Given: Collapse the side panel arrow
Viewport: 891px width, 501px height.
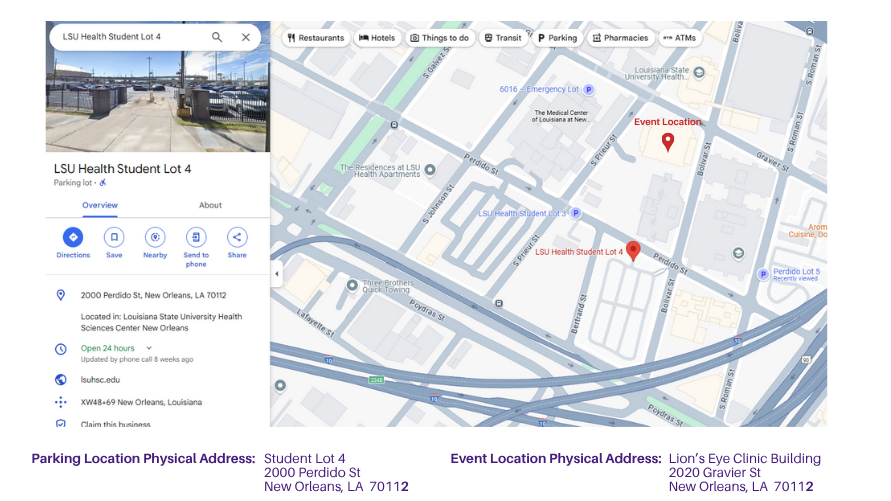Looking at the screenshot, I should click(x=277, y=274).
